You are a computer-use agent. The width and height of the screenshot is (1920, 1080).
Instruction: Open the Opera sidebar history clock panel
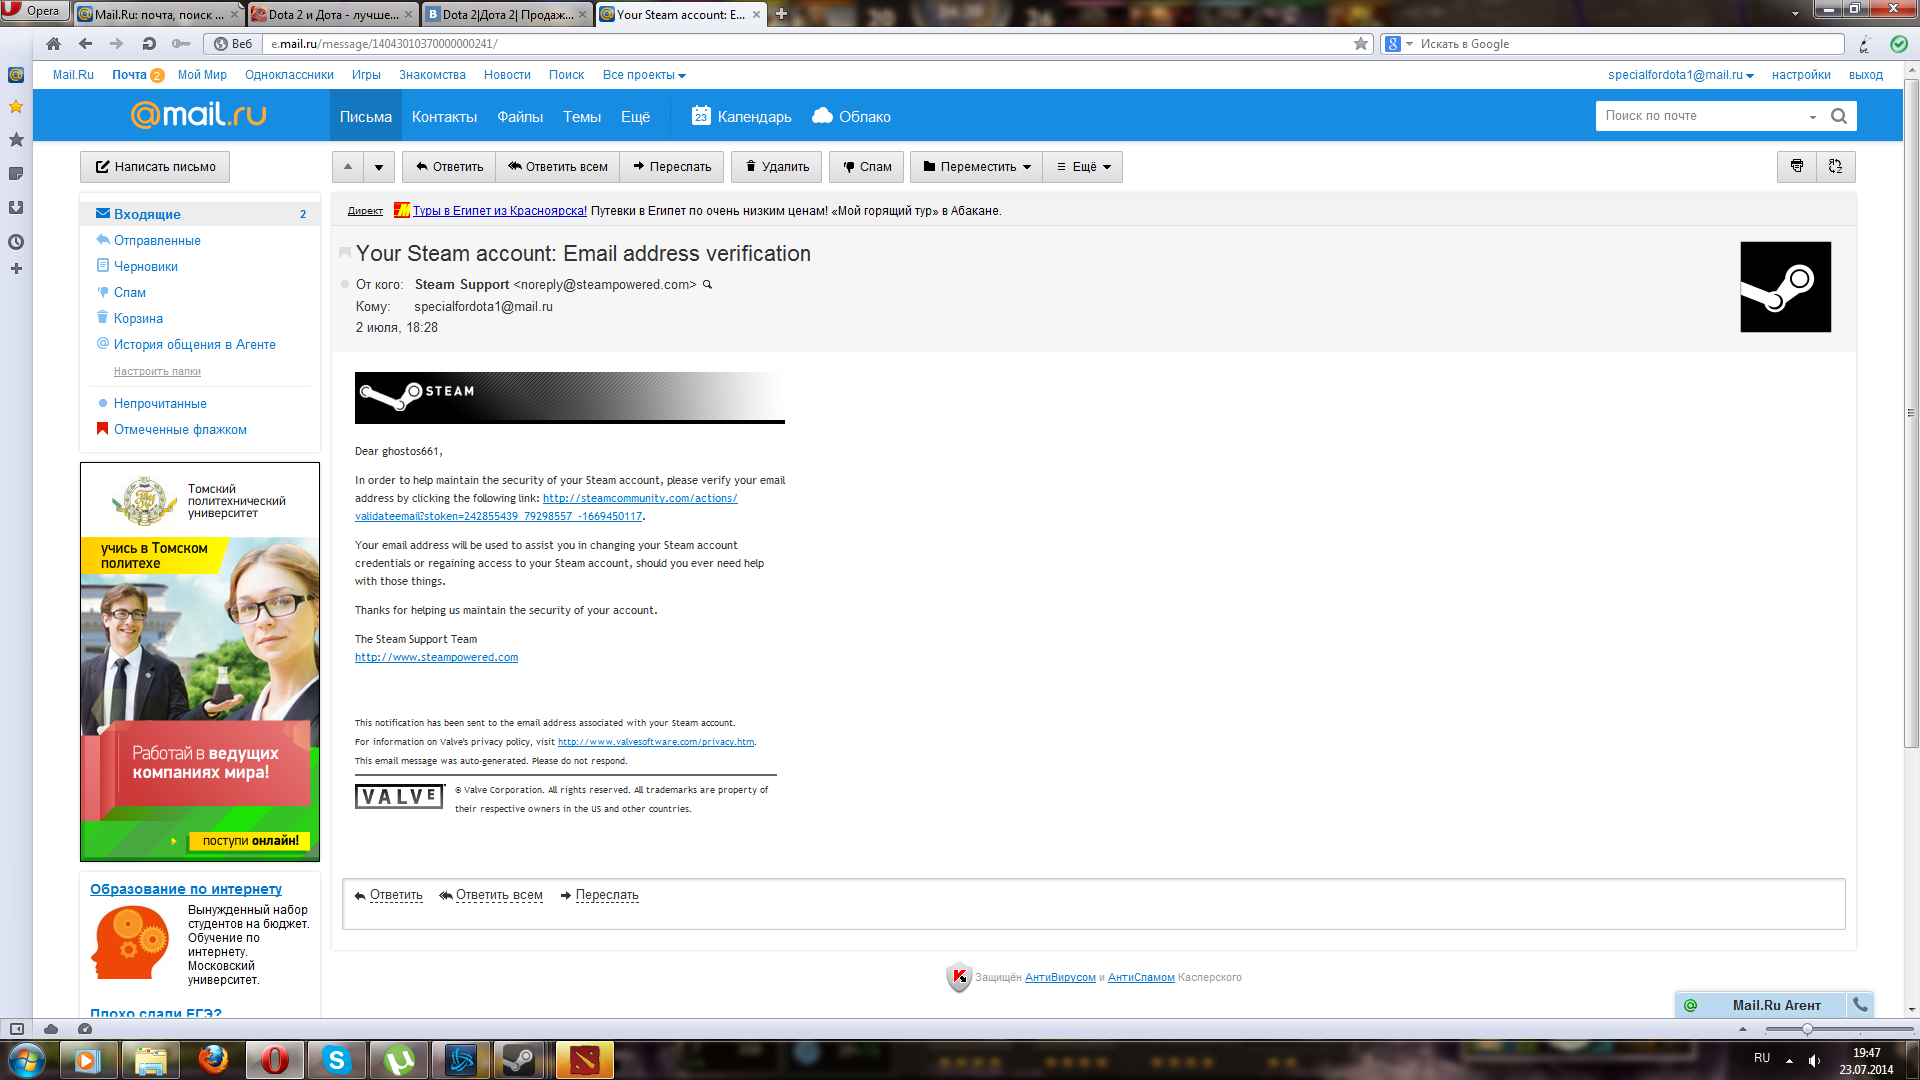[16, 242]
